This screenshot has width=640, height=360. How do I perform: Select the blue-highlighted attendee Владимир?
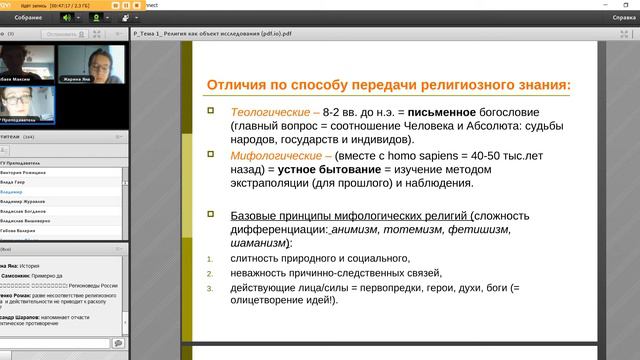pos(61,192)
